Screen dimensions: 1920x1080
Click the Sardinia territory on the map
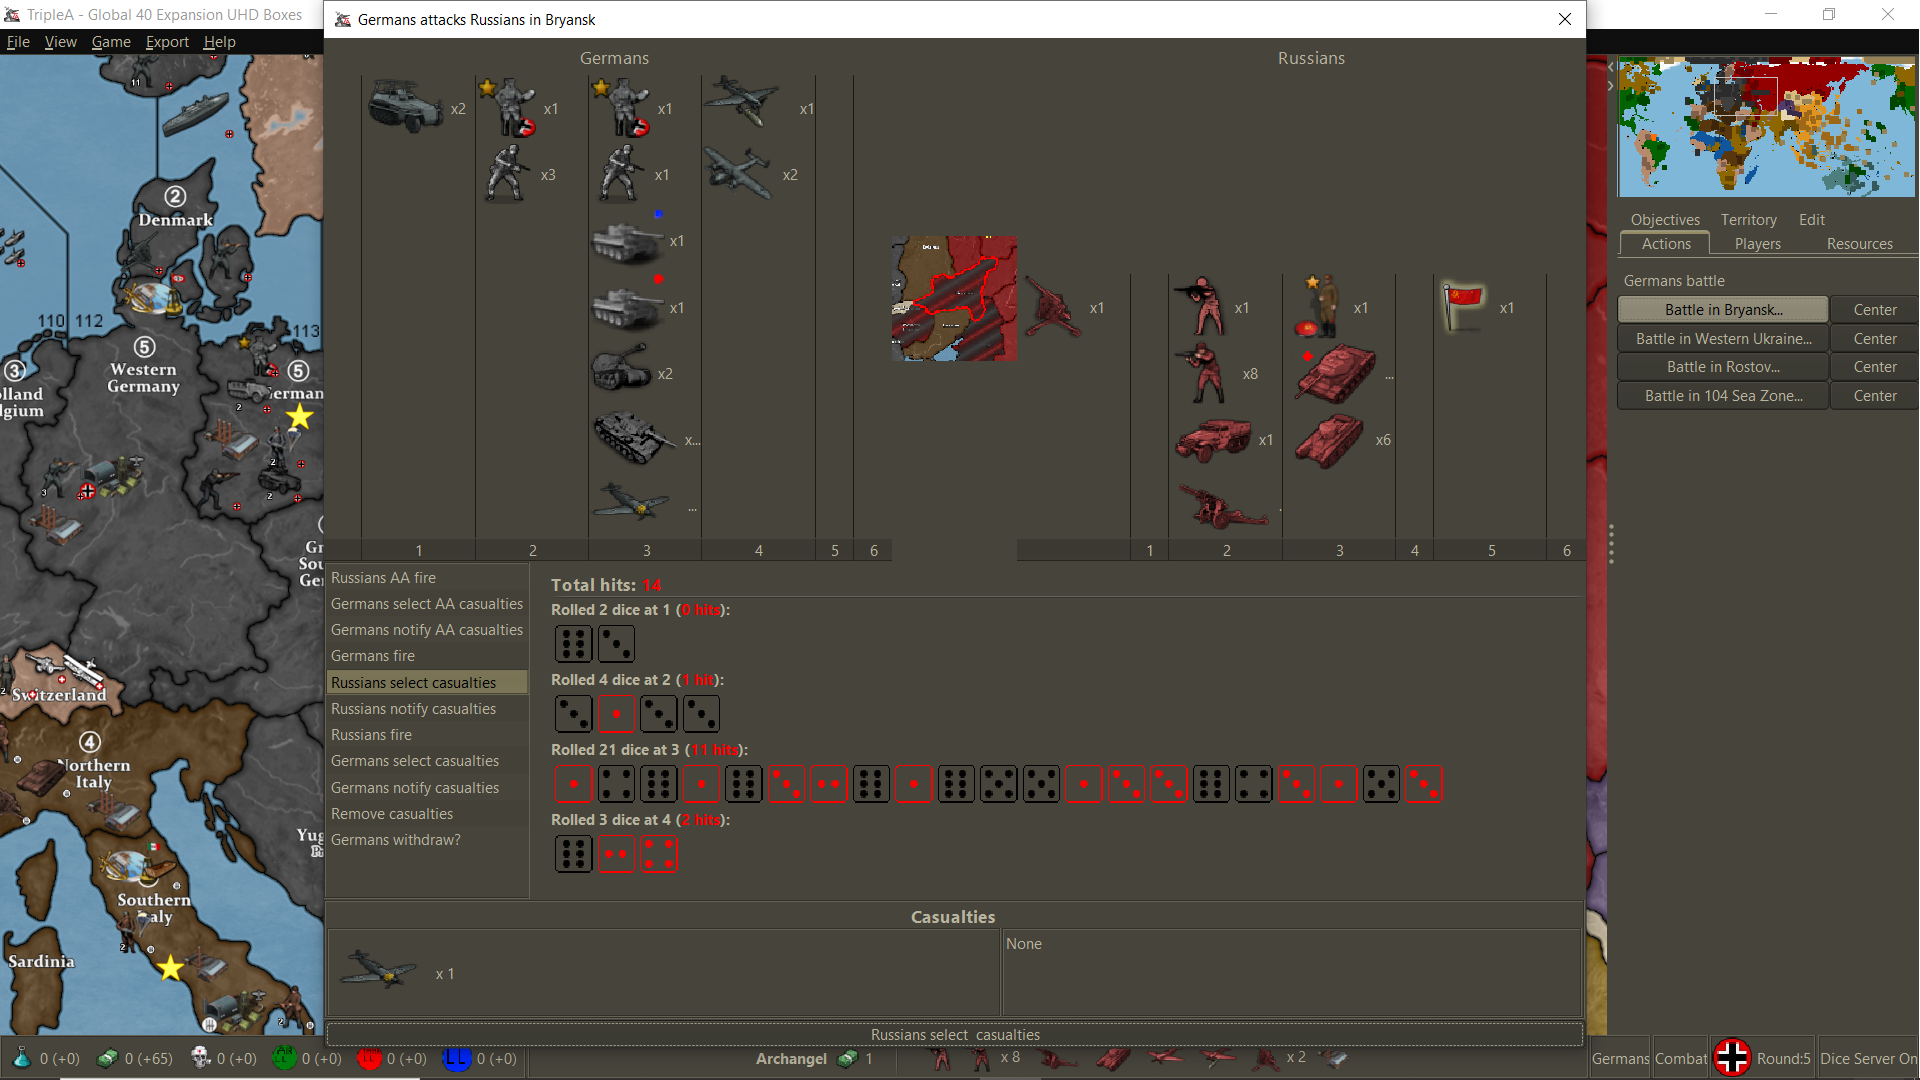click(41, 961)
